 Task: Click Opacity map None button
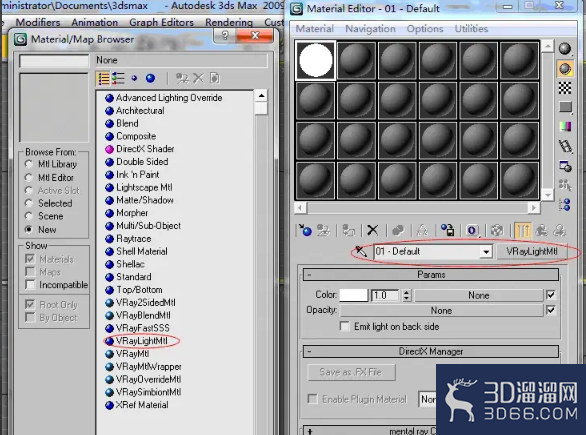tap(441, 311)
